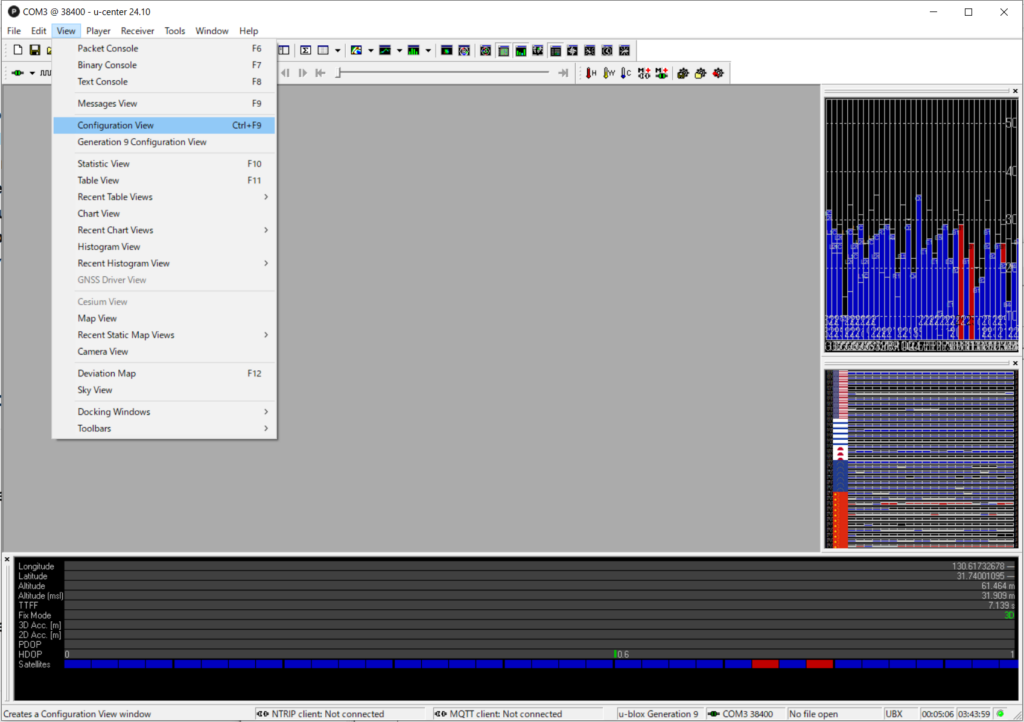Click the first M+ message toolbar icon
The width and height of the screenshot is (1024, 722).
pos(644,73)
